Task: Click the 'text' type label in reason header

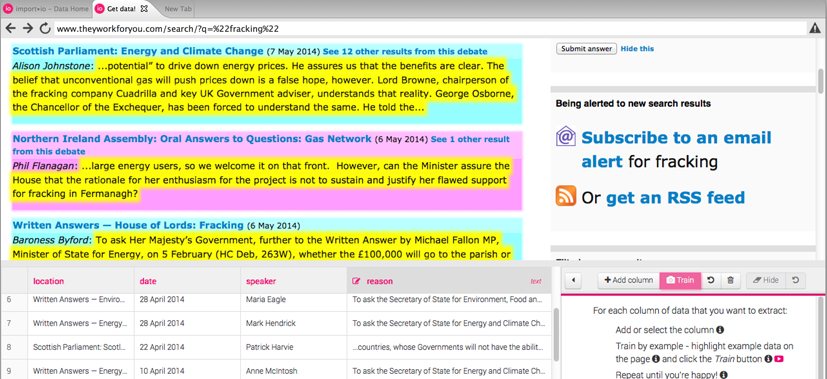Action: coord(536,281)
